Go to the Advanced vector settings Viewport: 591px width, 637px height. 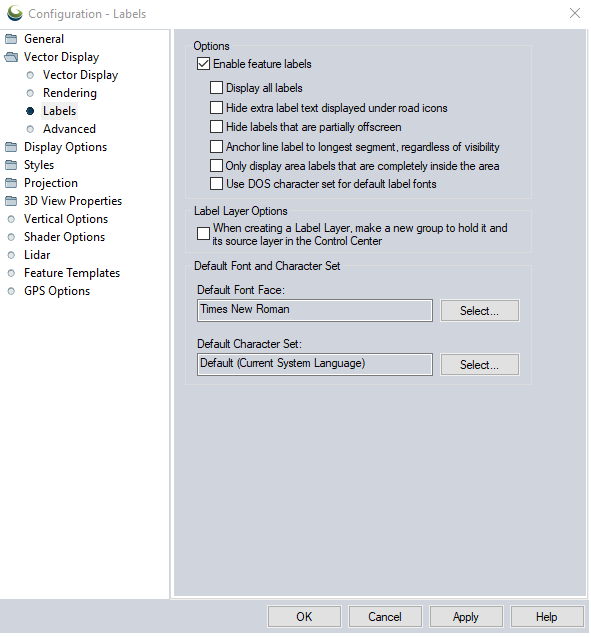coord(69,129)
